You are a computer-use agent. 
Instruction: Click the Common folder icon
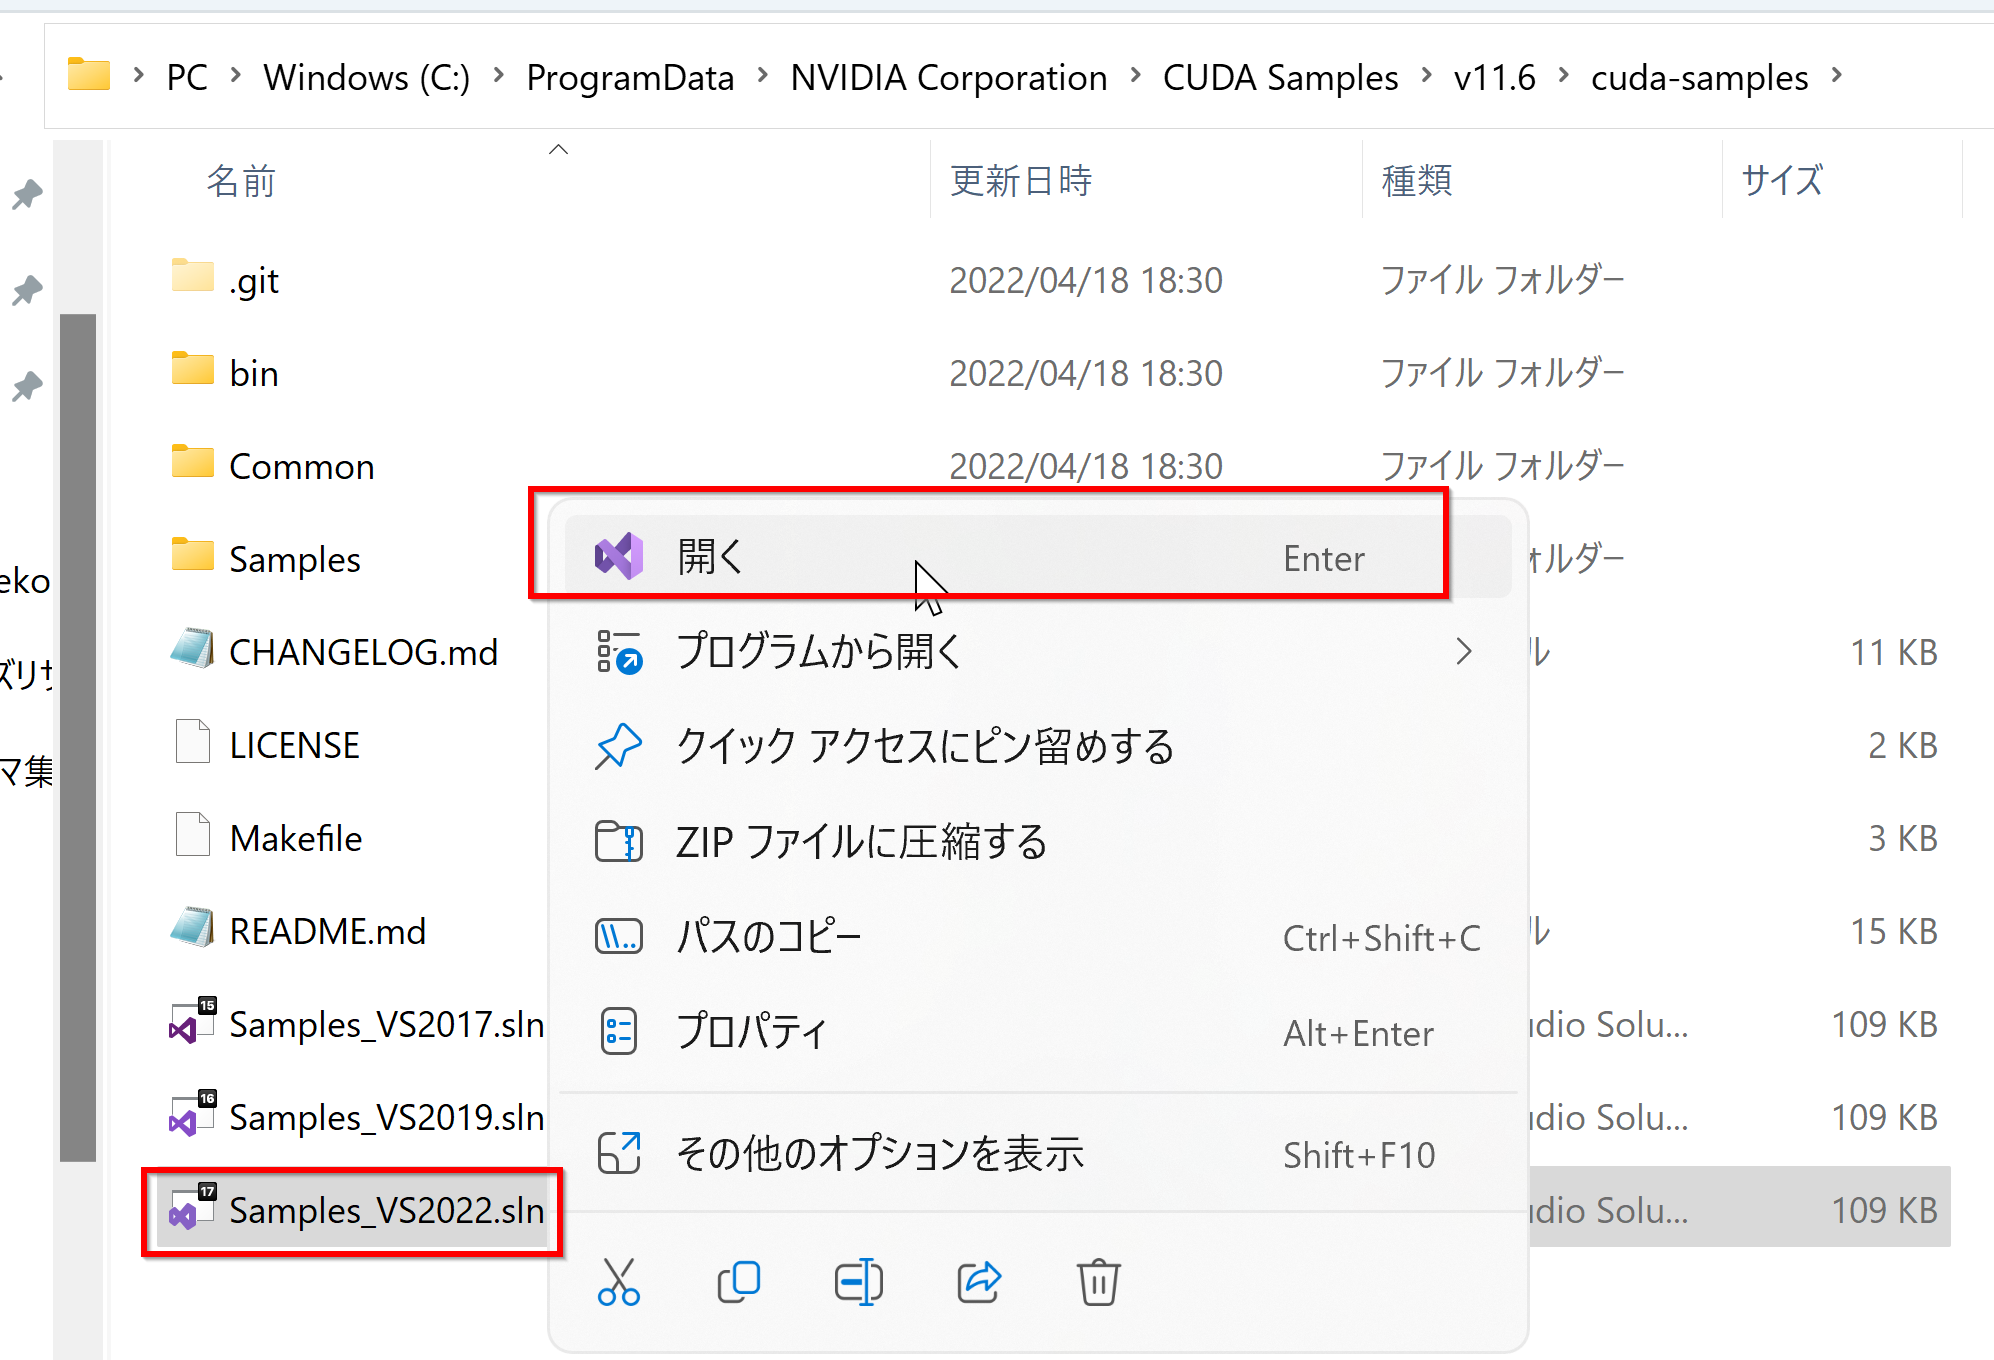192,461
